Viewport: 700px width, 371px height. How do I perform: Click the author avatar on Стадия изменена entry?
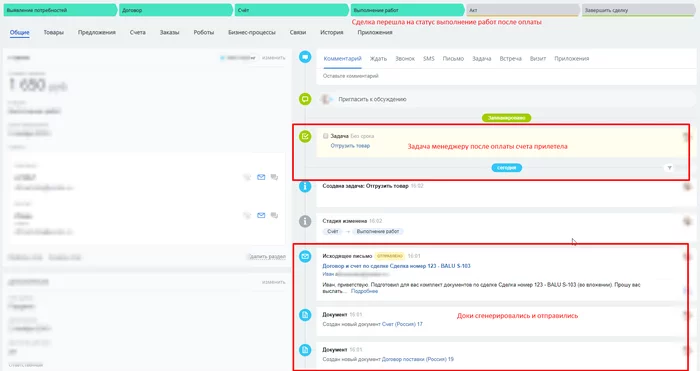[x=688, y=221]
